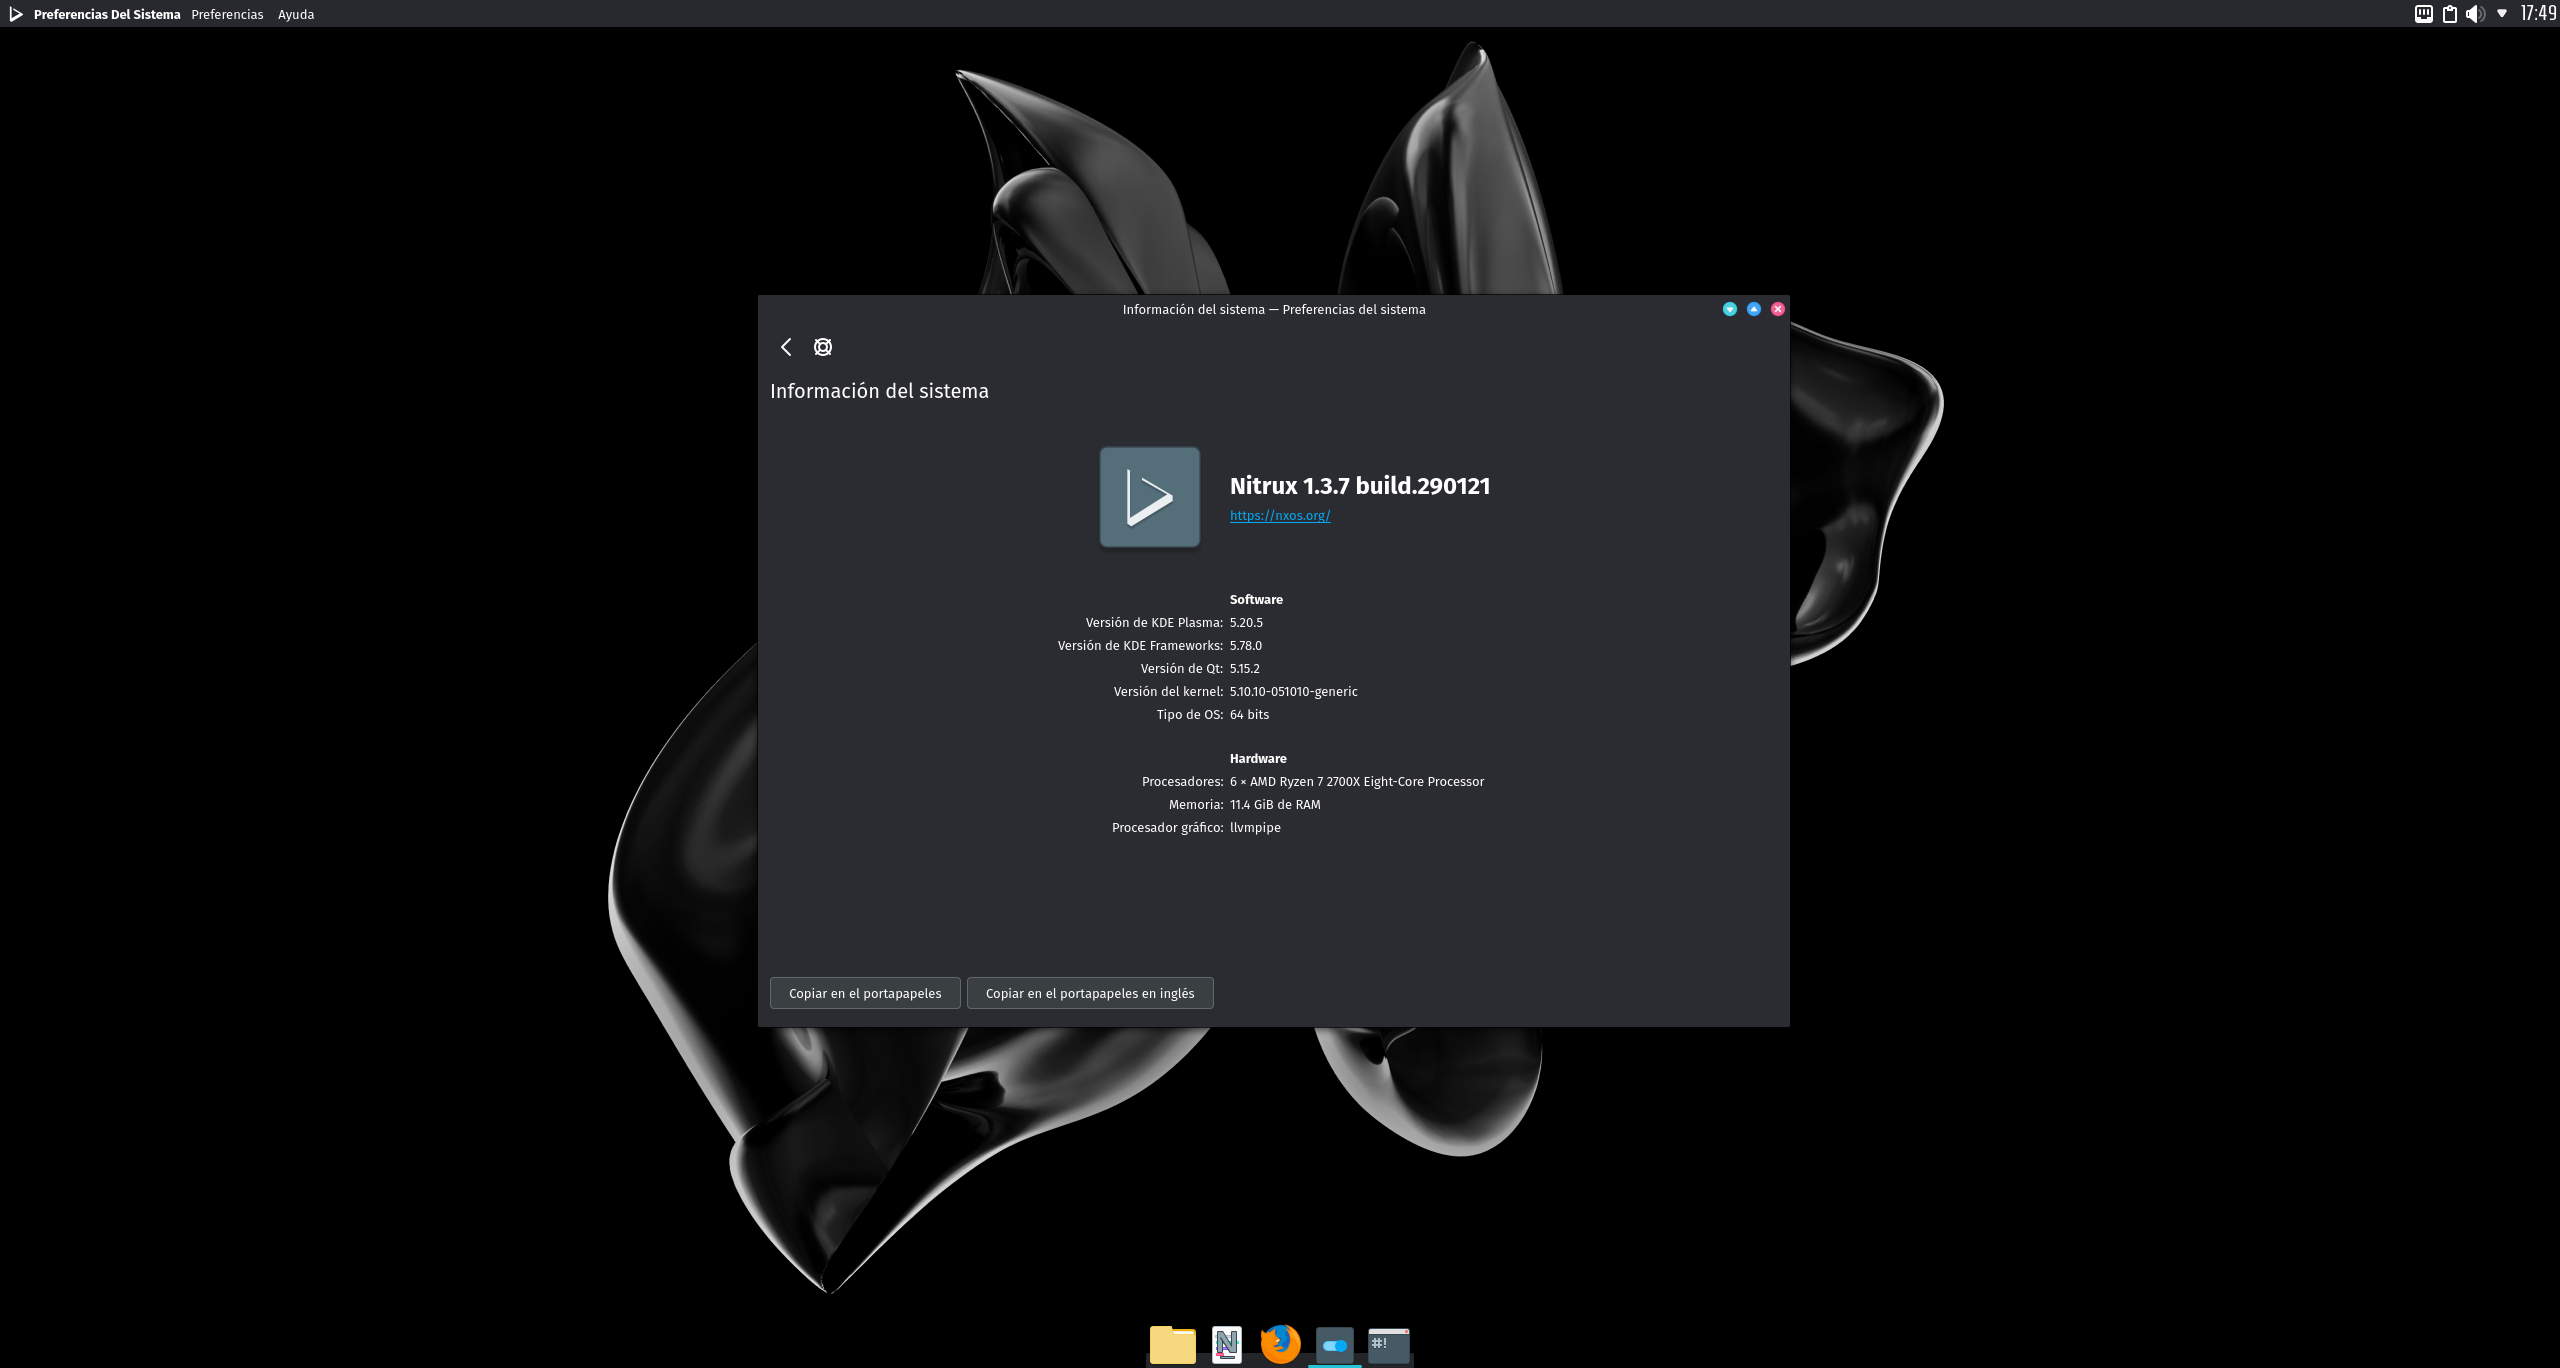The width and height of the screenshot is (2560, 1368).
Task: Click the Software section header
Action: pyautogui.click(x=1256, y=599)
